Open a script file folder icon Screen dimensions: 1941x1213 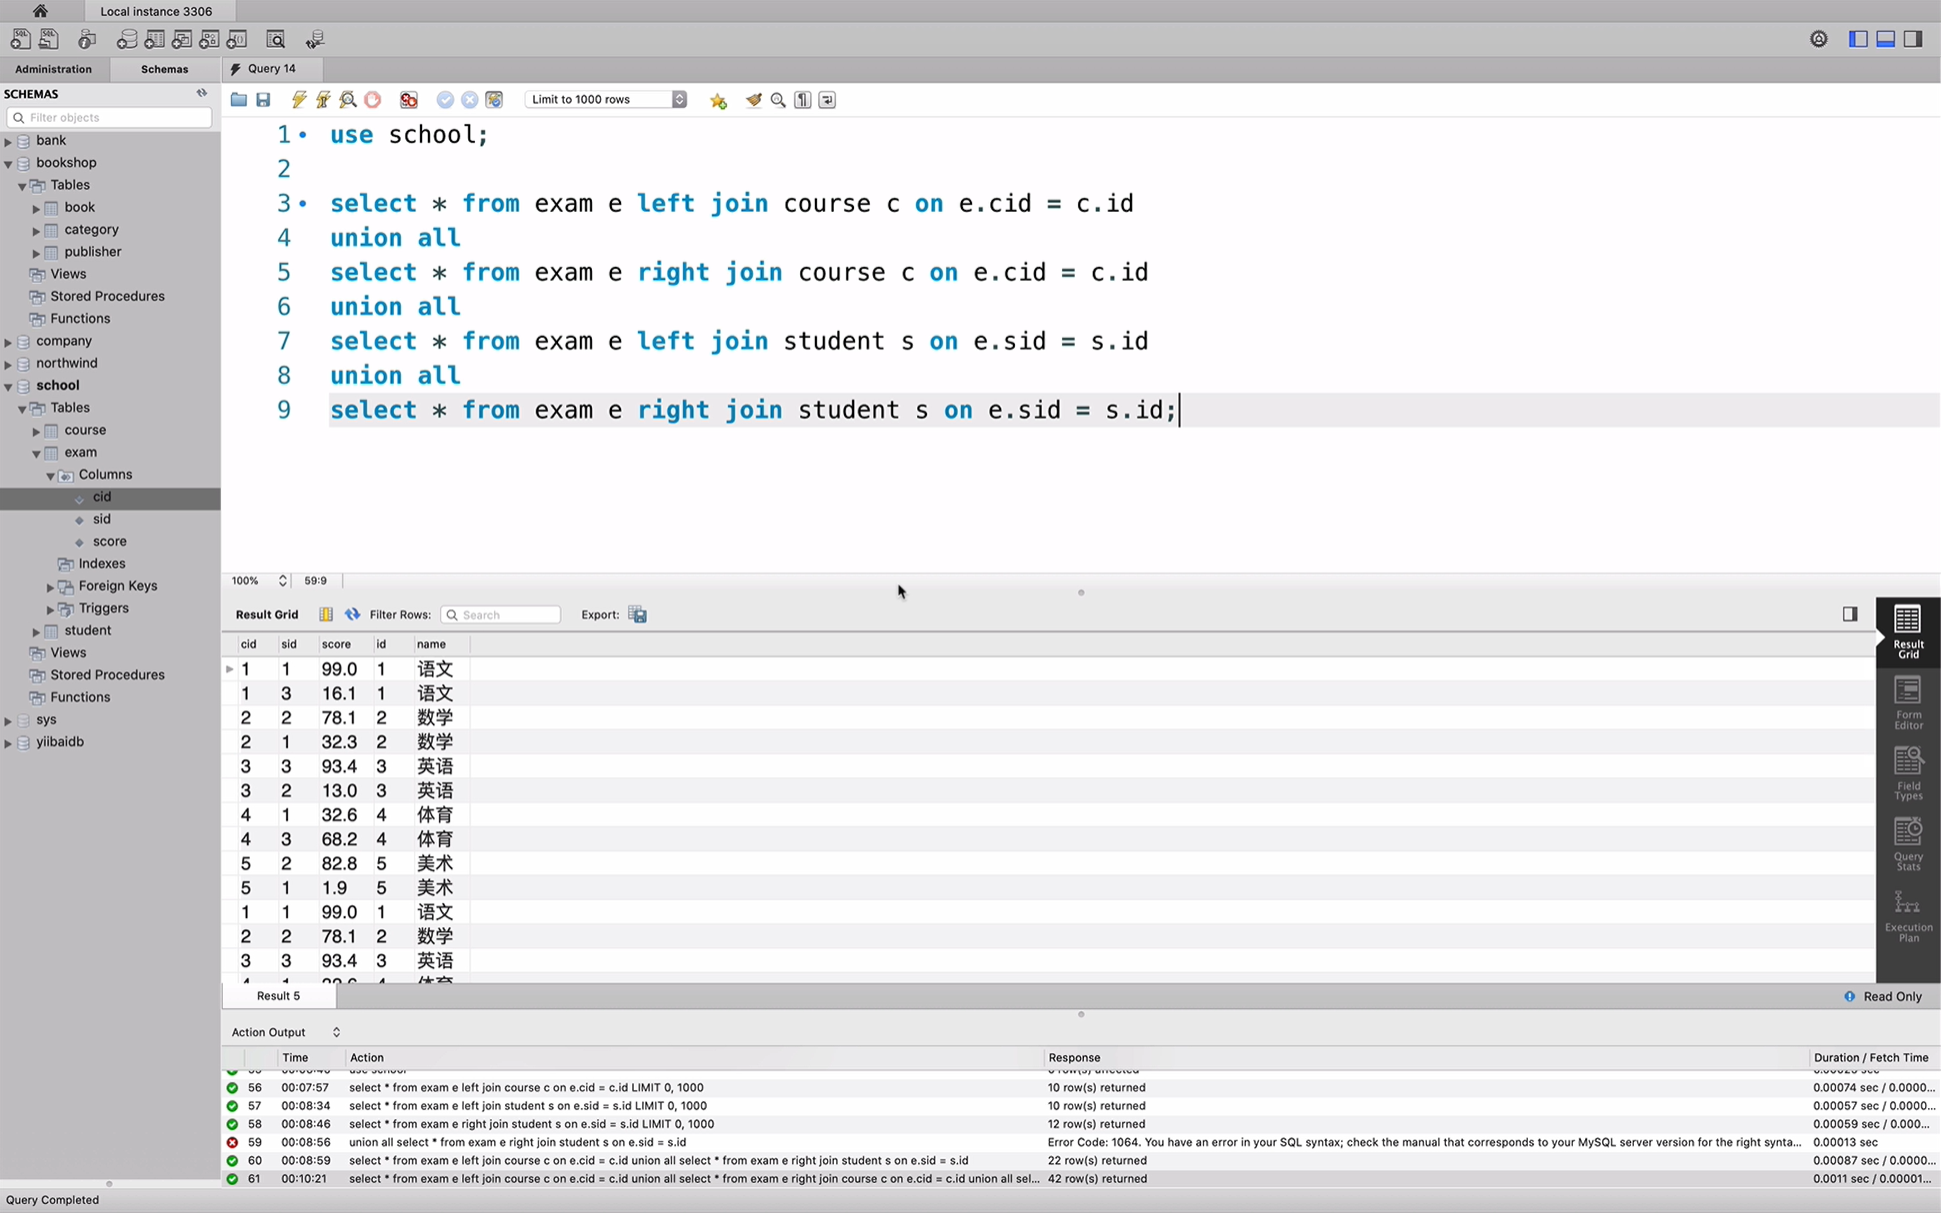pos(238,100)
